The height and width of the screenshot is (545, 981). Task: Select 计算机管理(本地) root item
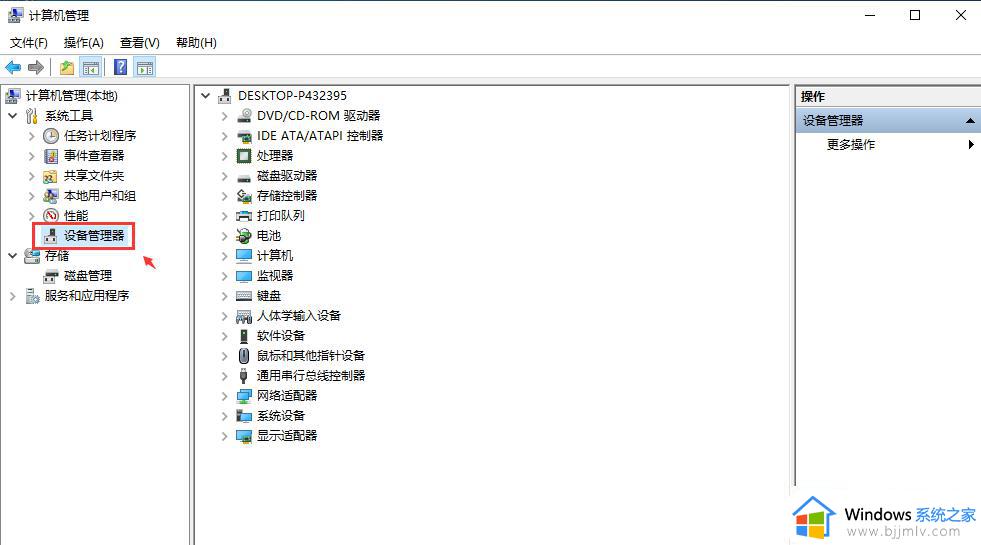(72, 96)
